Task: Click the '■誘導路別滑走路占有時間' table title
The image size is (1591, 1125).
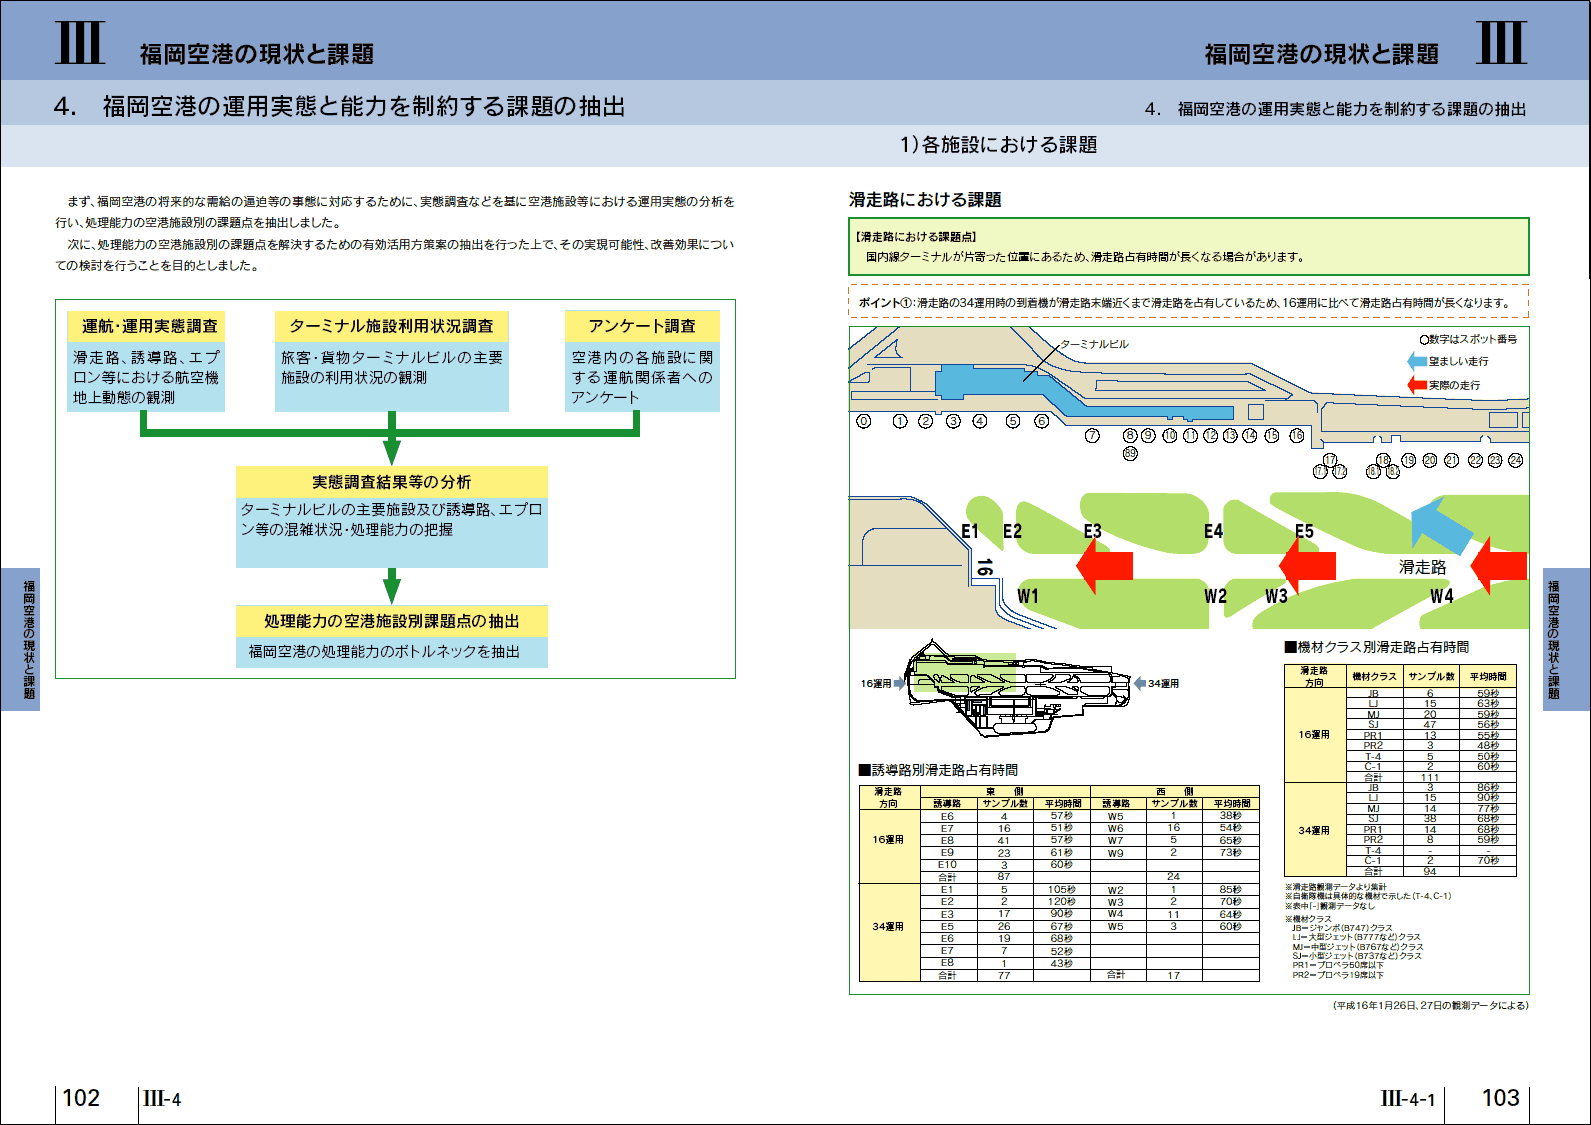Action: point(938,770)
